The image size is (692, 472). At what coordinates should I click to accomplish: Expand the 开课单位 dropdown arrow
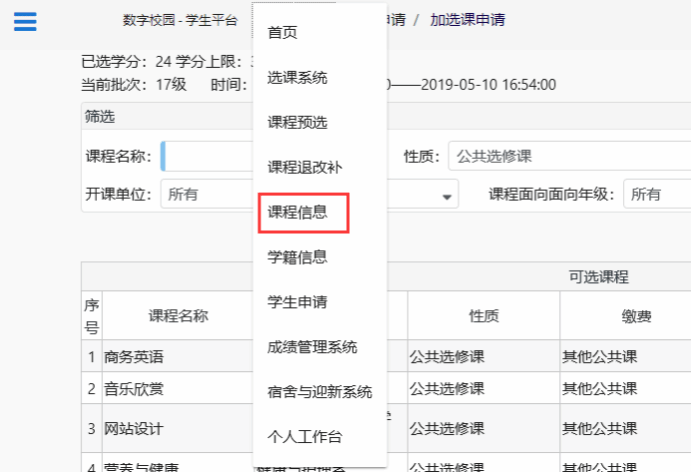tap(447, 196)
